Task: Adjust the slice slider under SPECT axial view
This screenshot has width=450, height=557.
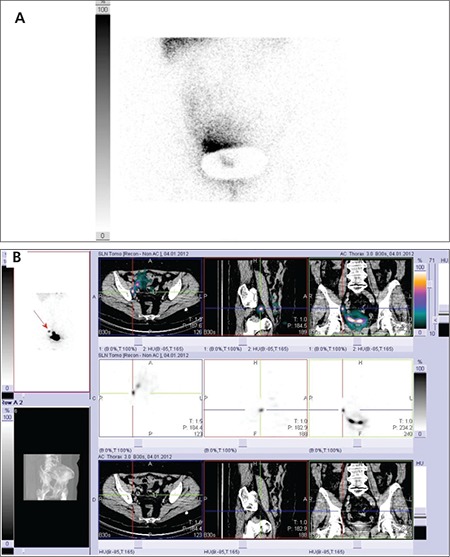Action: click(x=138, y=443)
